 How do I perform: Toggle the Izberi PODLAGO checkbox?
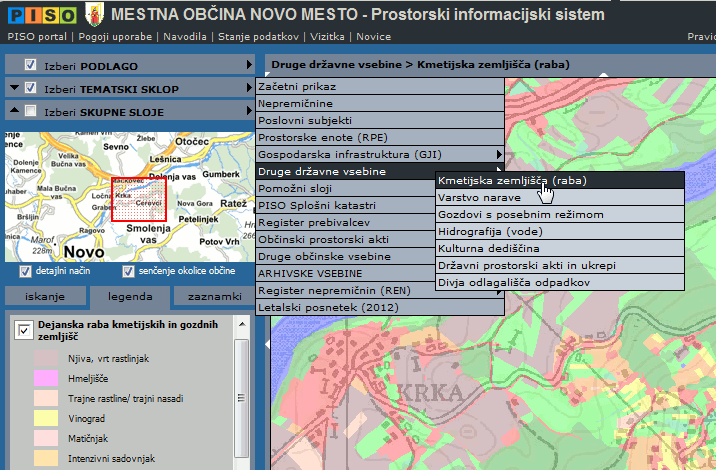[32, 65]
